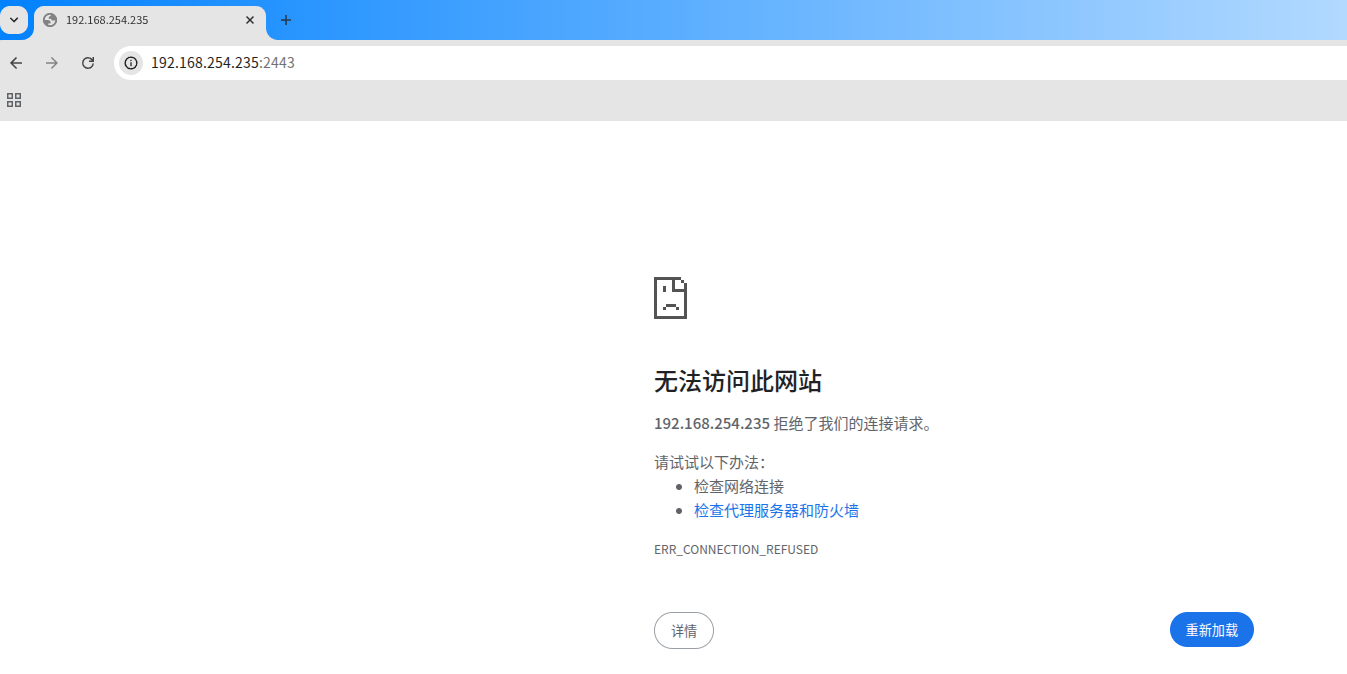Select the 192.168.254.235 browser tab

150,20
